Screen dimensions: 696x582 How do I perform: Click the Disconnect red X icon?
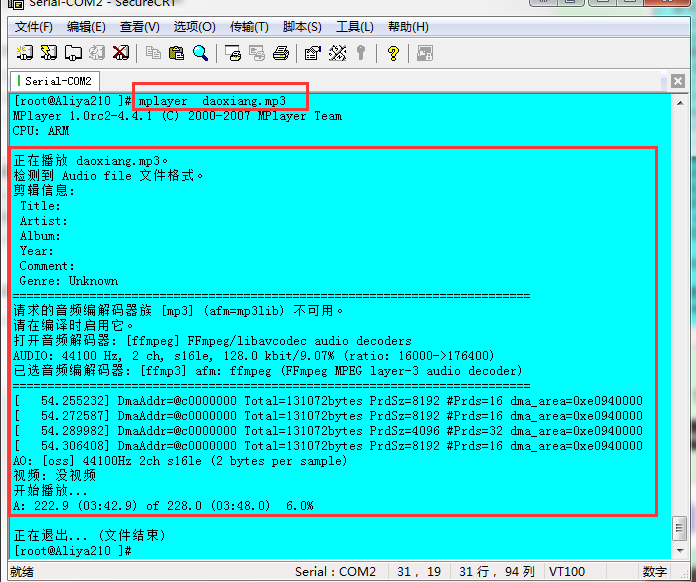tap(121, 53)
